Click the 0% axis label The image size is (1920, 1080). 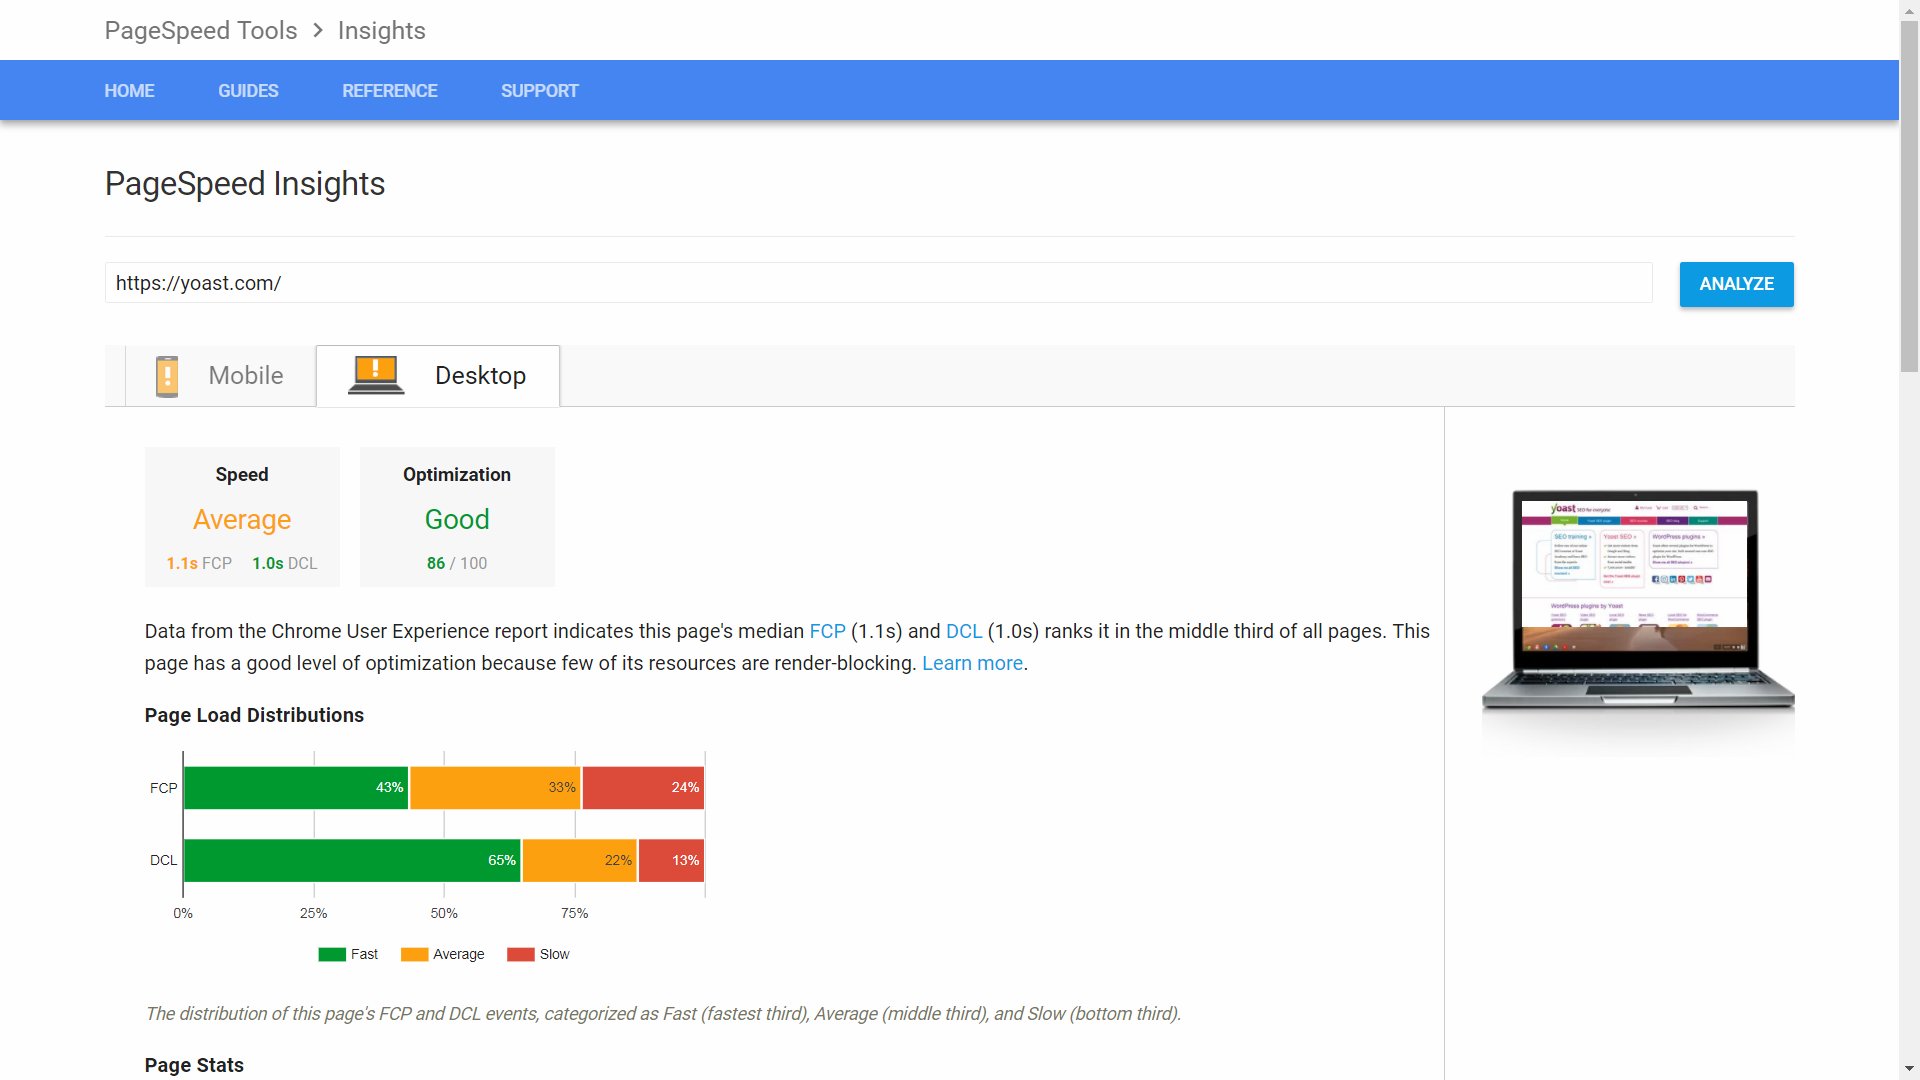[183, 913]
